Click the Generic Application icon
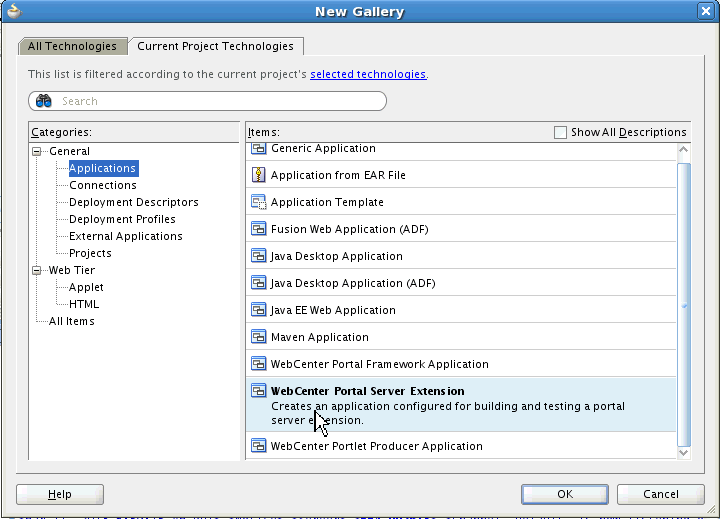This screenshot has height=519, width=720. click(x=259, y=148)
